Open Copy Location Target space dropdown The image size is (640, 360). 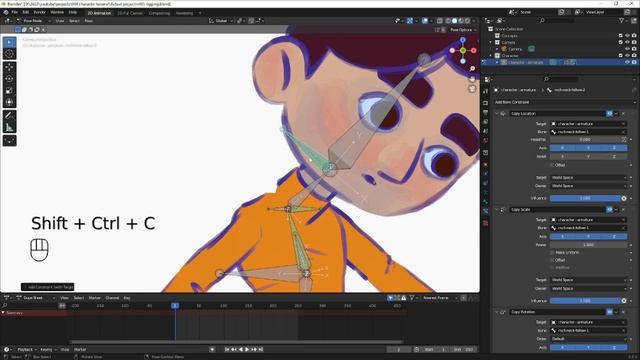588,178
